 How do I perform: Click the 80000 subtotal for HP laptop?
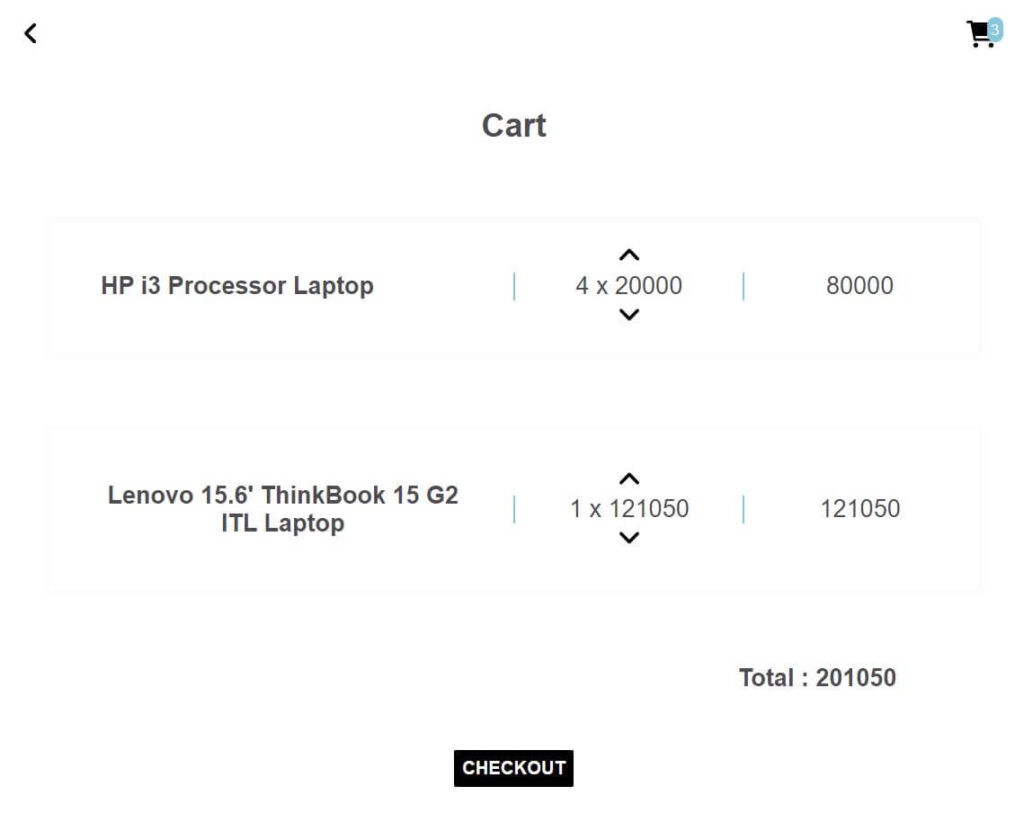860,286
